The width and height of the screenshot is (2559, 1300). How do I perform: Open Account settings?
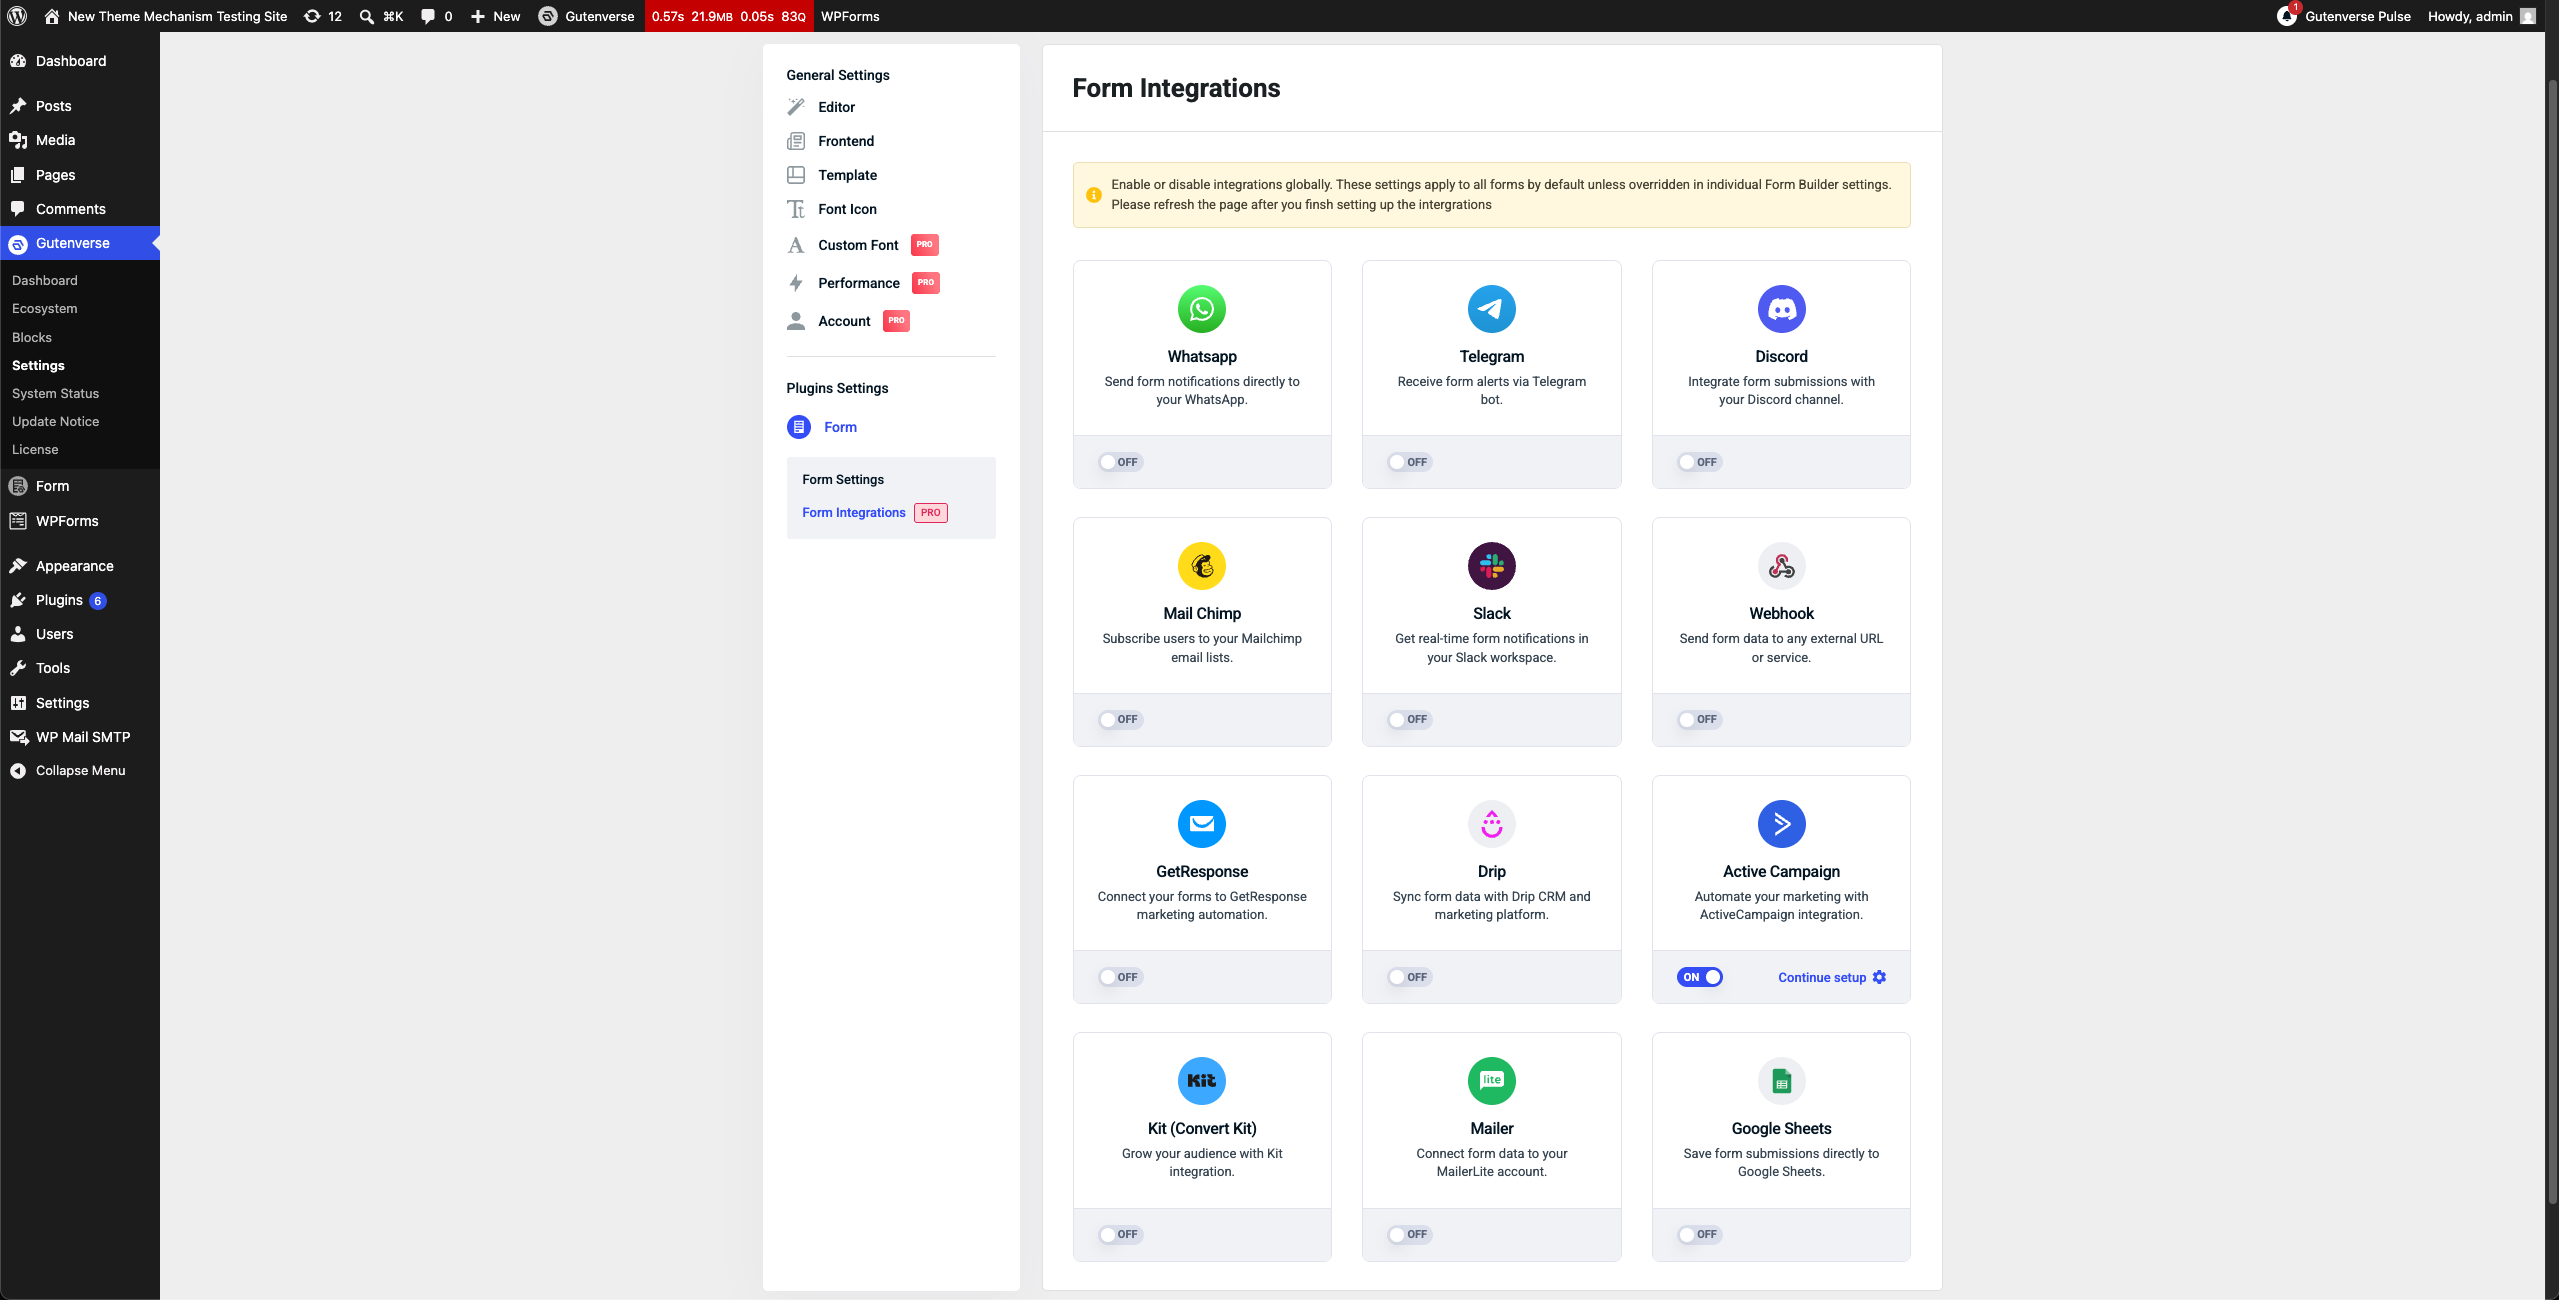click(x=844, y=321)
